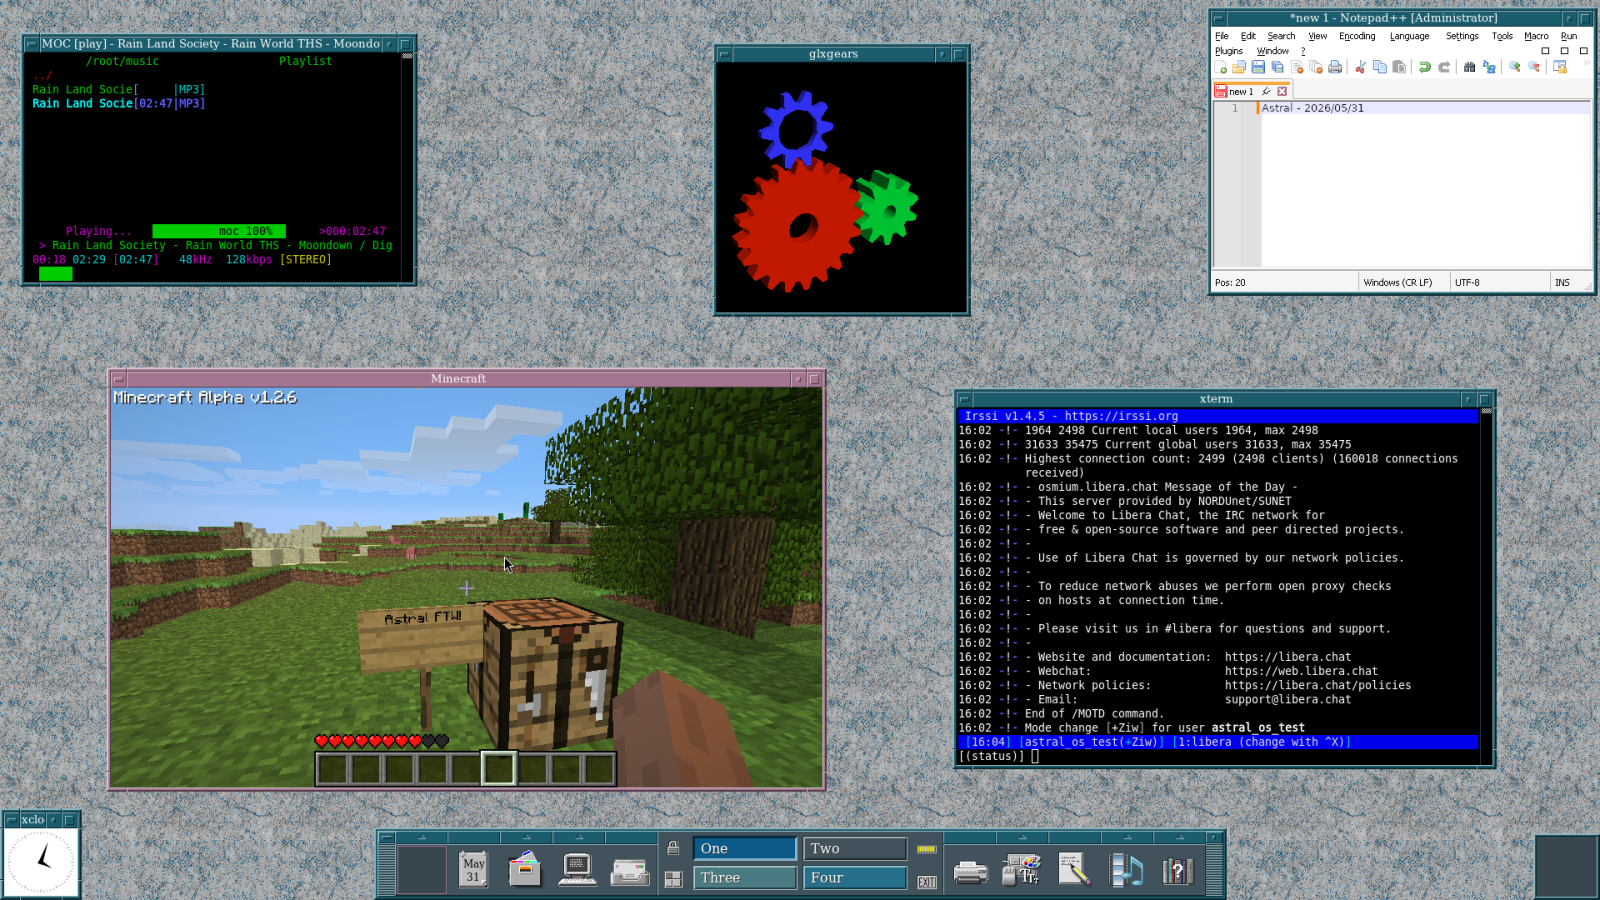Click the Synchronize scrolling icon in Notepad++

pos(1560,67)
